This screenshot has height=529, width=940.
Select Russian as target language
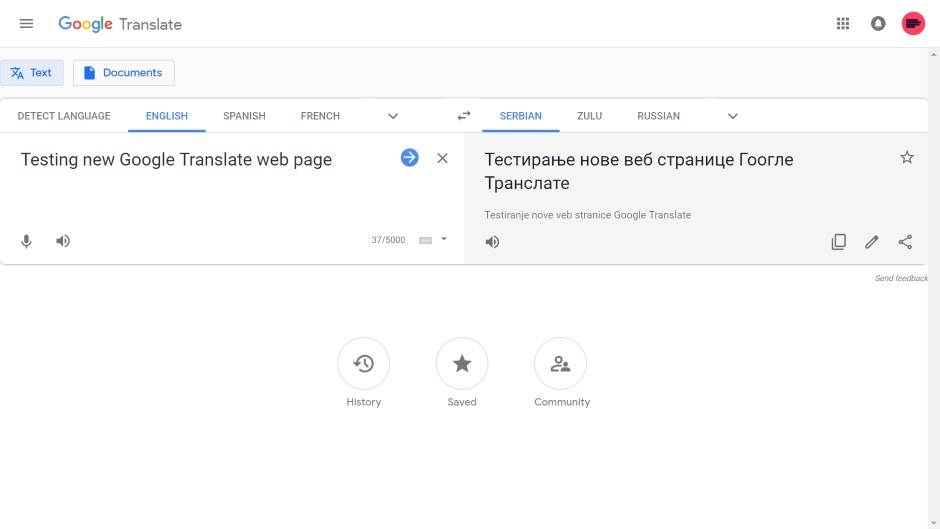(x=658, y=116)
